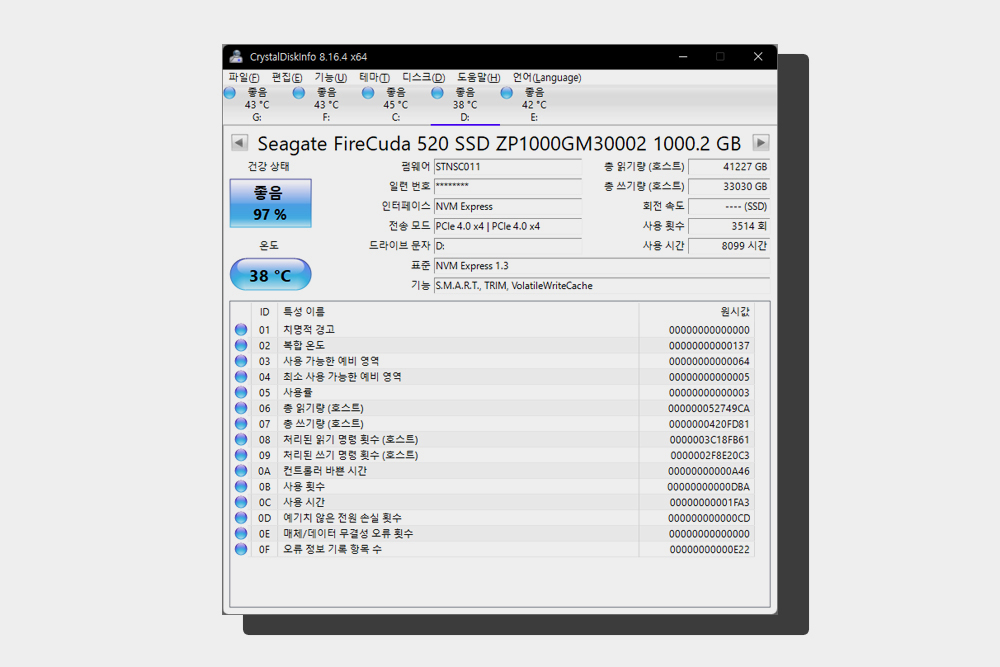Select the 컨트롤러 바쁜 시간 row

click(x=492, y=471)
